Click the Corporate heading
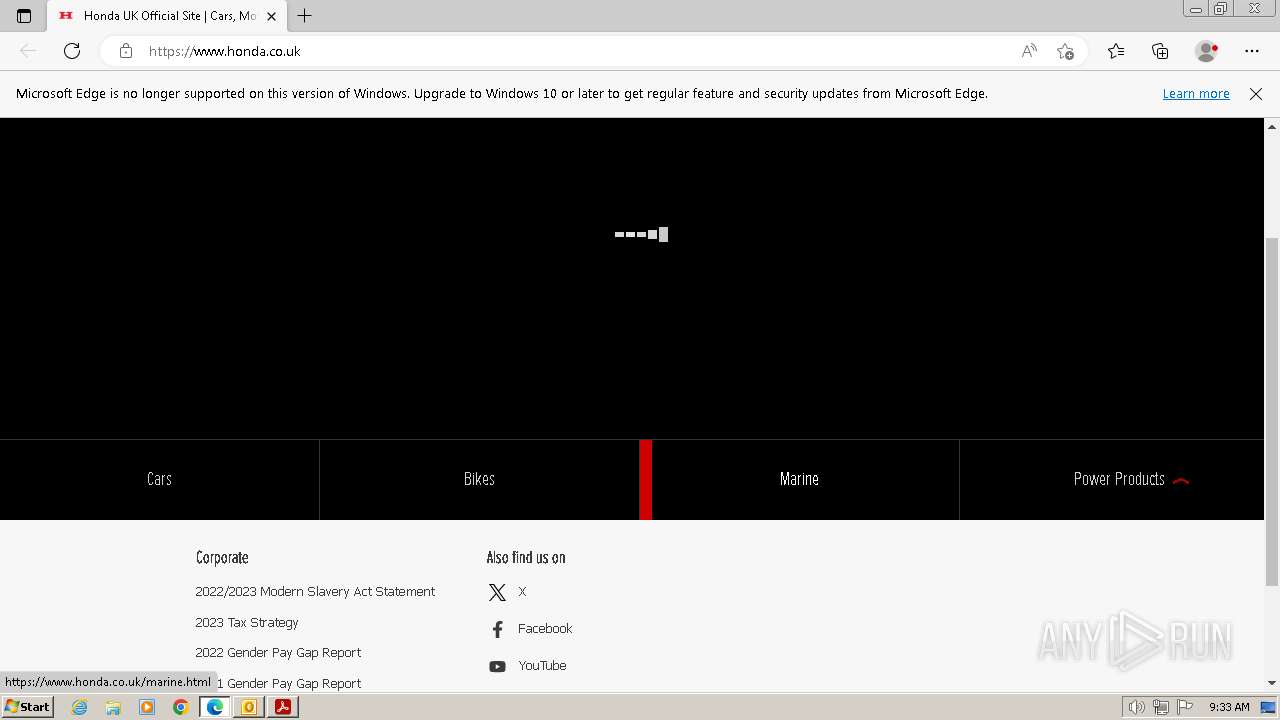 222,558
